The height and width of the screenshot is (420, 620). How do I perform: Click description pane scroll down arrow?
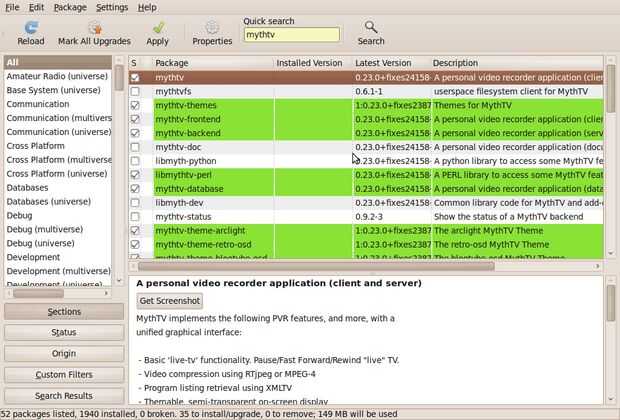611,399
